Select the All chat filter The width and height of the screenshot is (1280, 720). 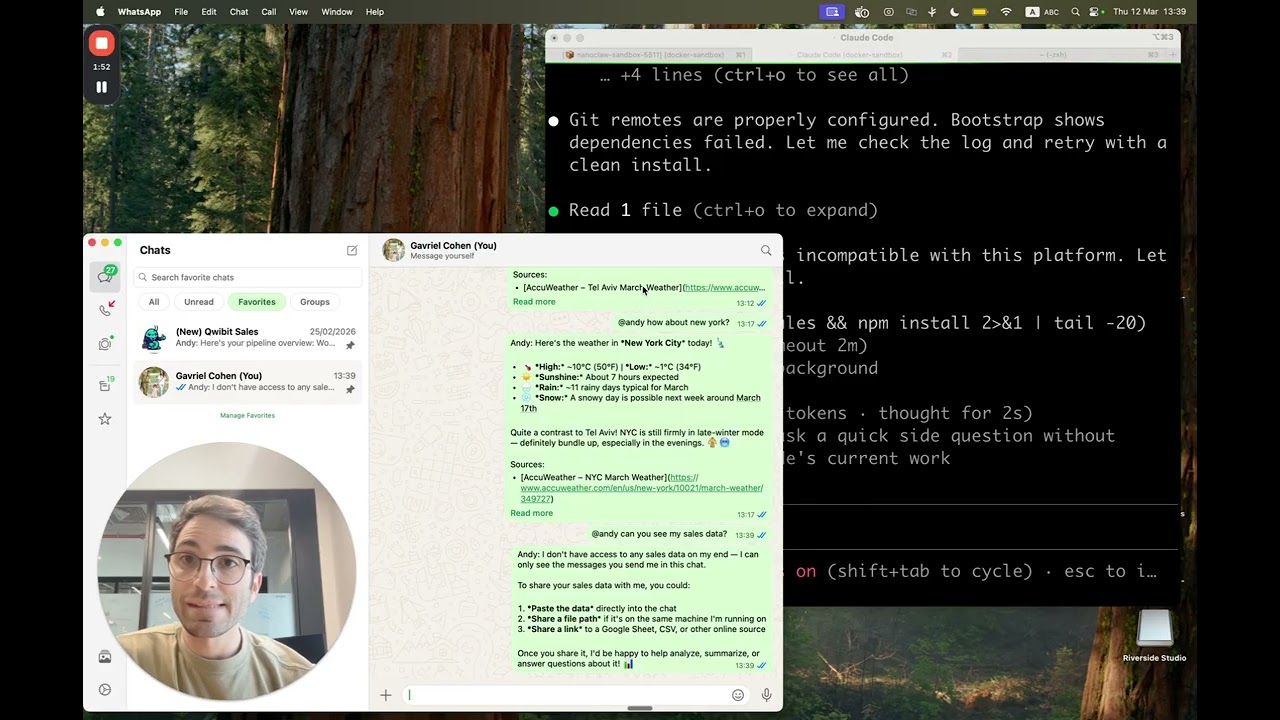(x=154, y=301)
